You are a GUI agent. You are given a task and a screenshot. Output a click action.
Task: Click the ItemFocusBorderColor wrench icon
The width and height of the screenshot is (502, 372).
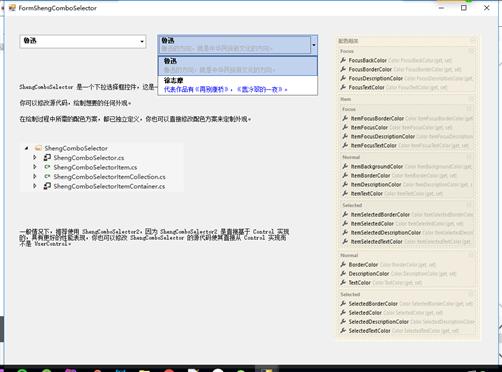coord(345,118)
